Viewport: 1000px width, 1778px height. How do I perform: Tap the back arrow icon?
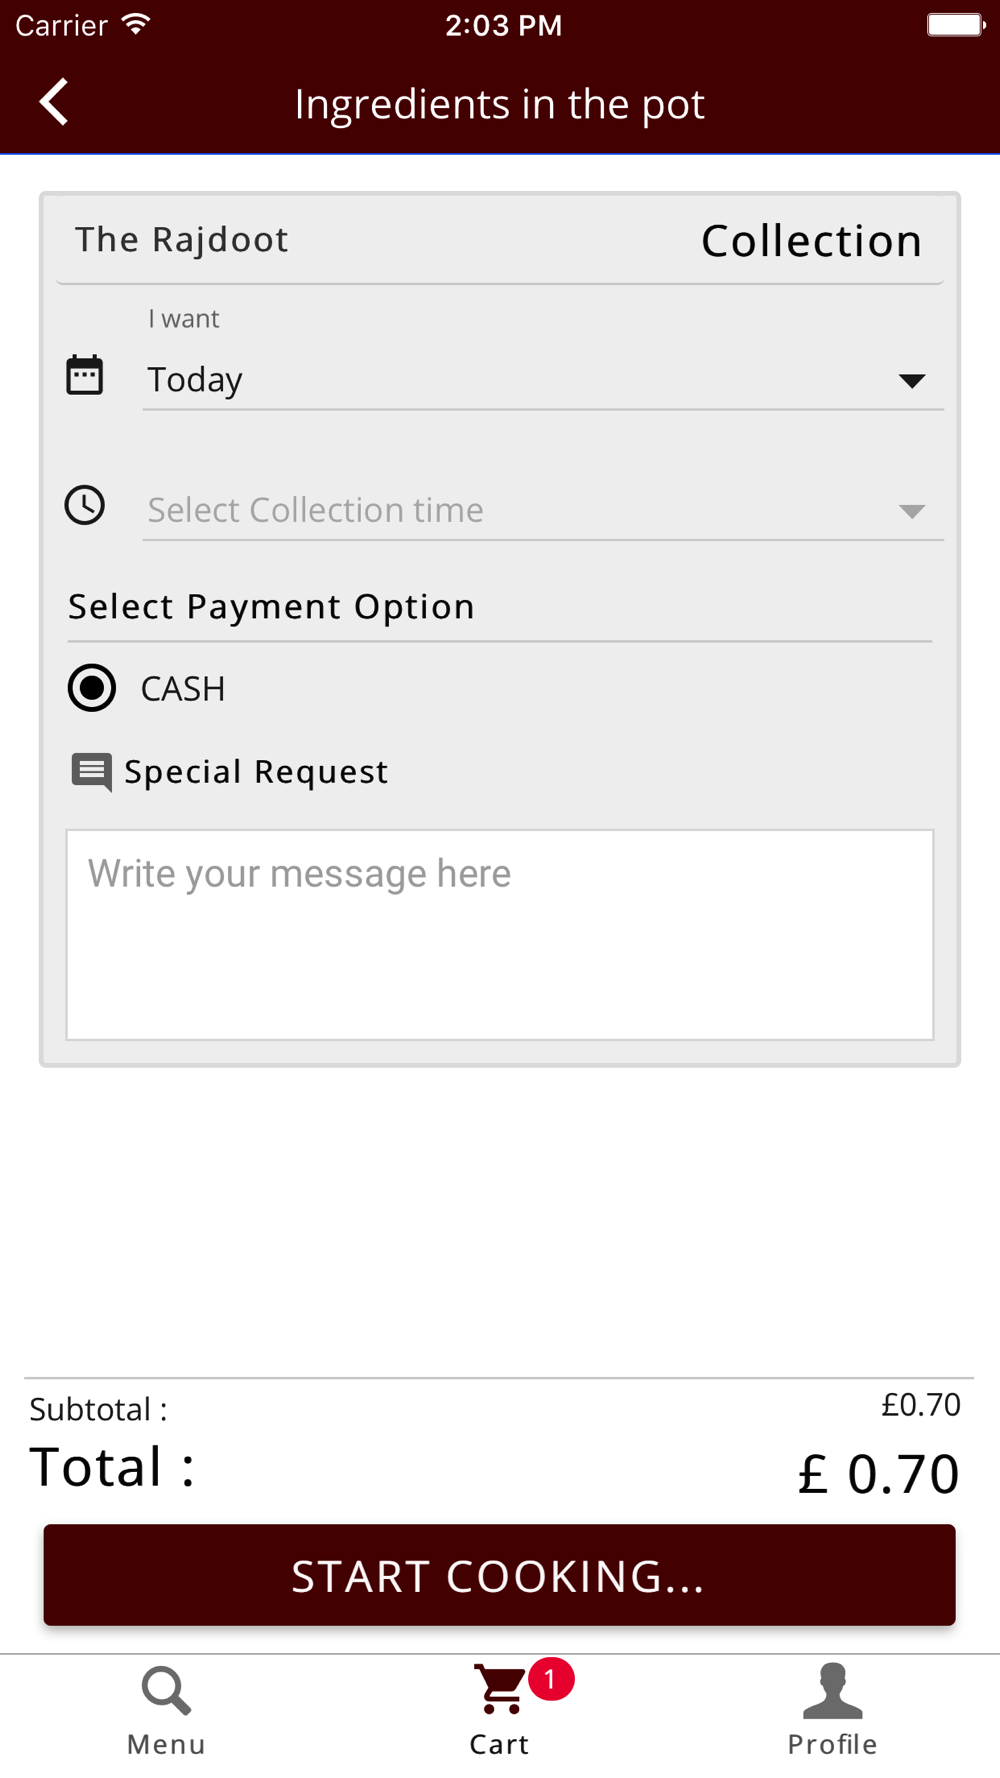pos(54,102)
